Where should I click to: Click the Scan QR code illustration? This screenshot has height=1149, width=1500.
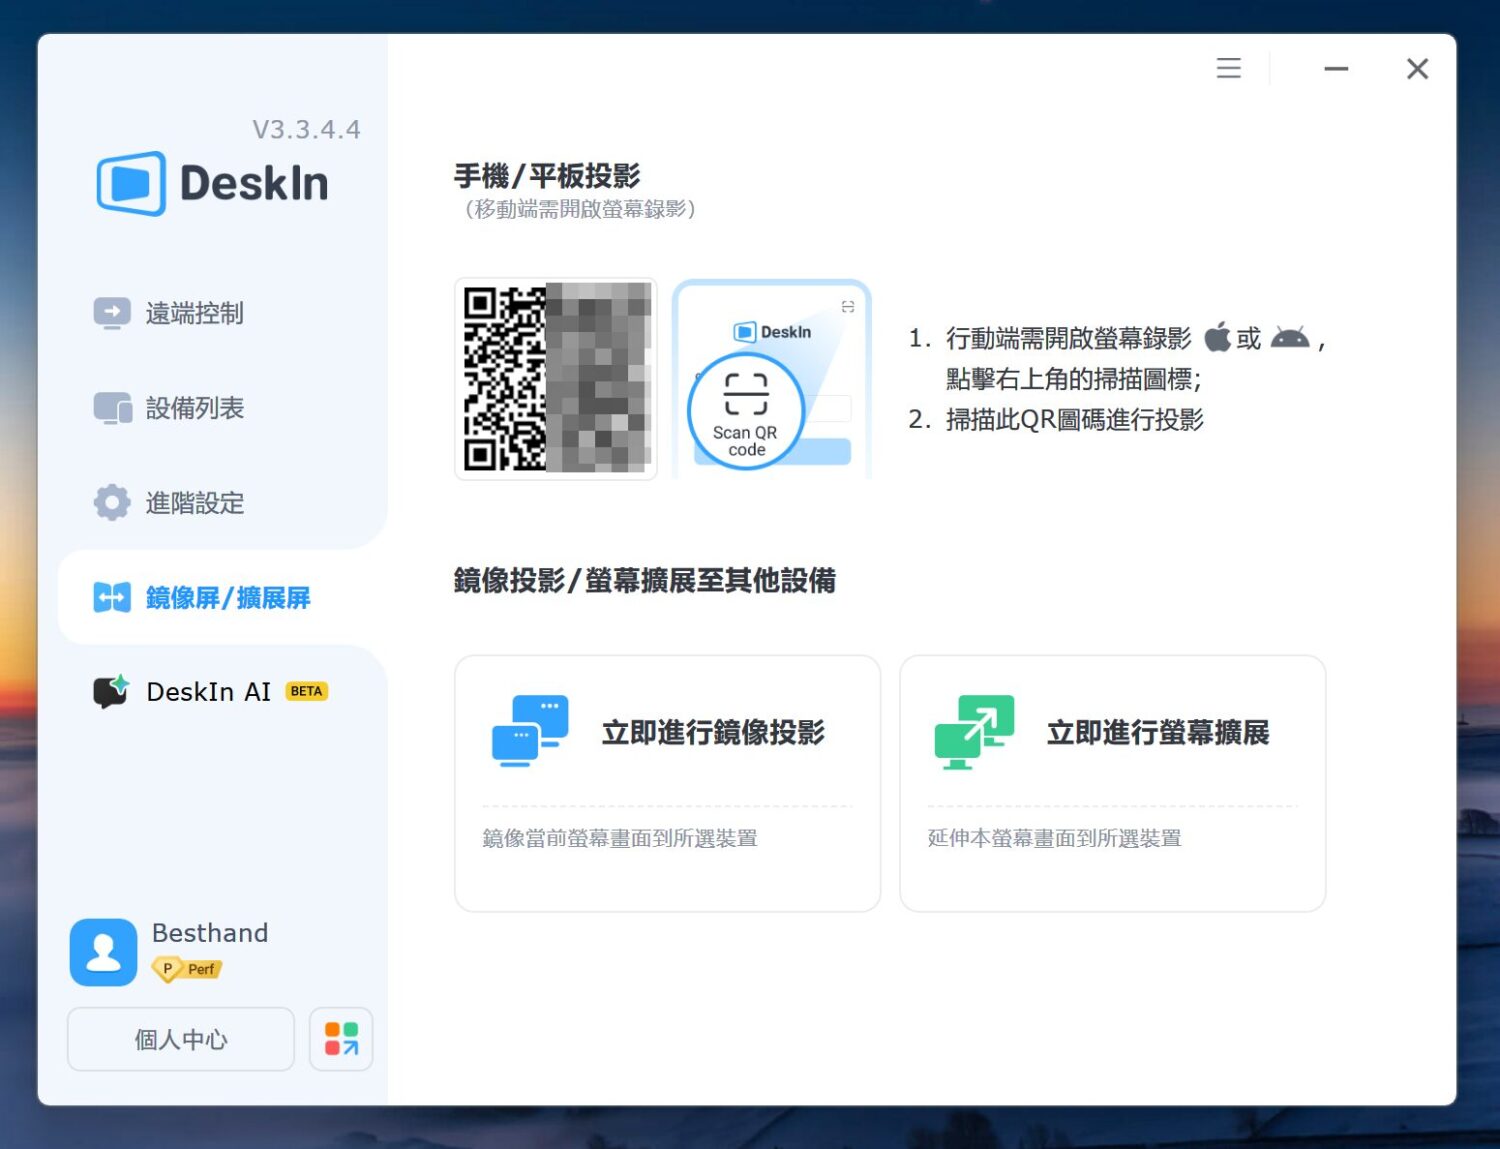pos(771,379)
